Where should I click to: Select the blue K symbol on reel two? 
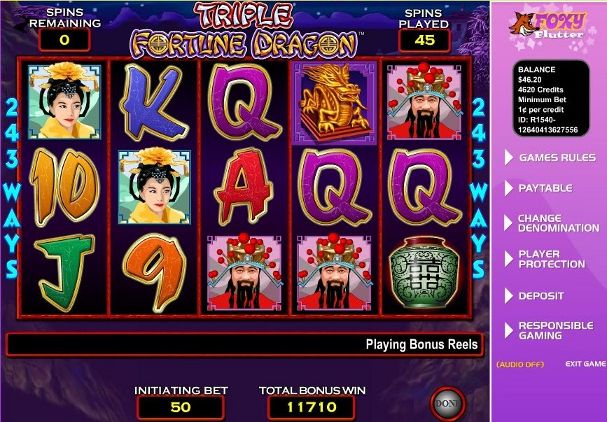(154, 103)
